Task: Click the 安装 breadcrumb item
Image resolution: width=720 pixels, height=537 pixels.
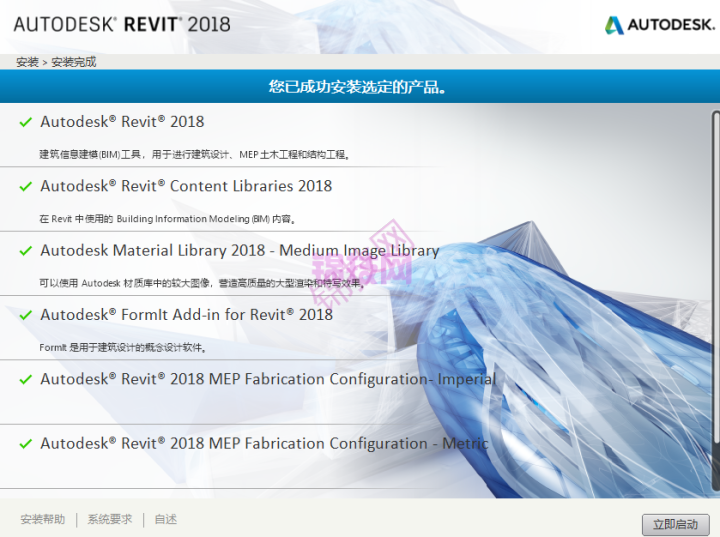Action: [27, 62]
